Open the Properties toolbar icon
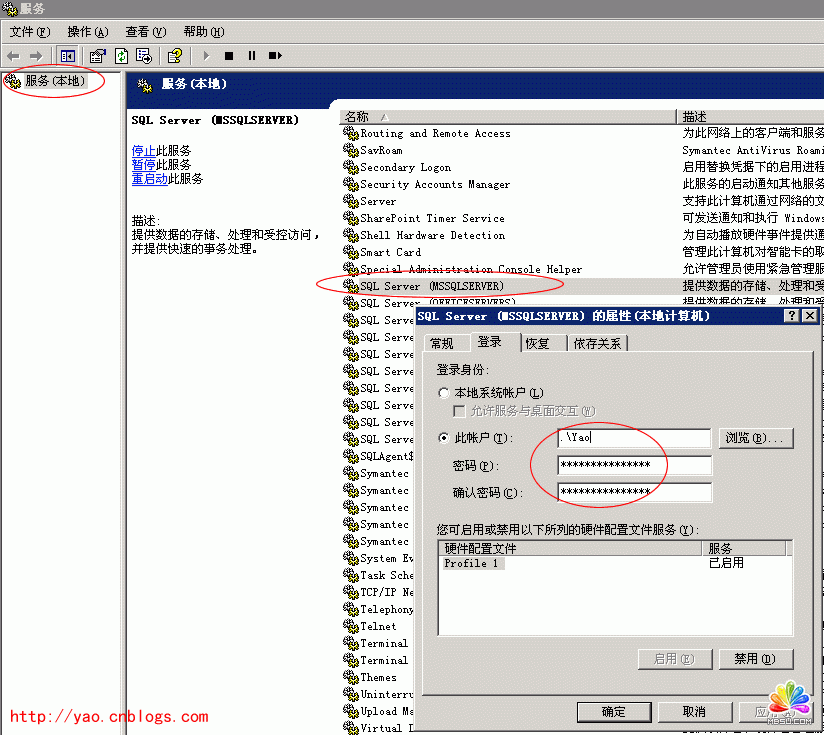The width and height of the screenshot is (824, 735). [98, 56]
